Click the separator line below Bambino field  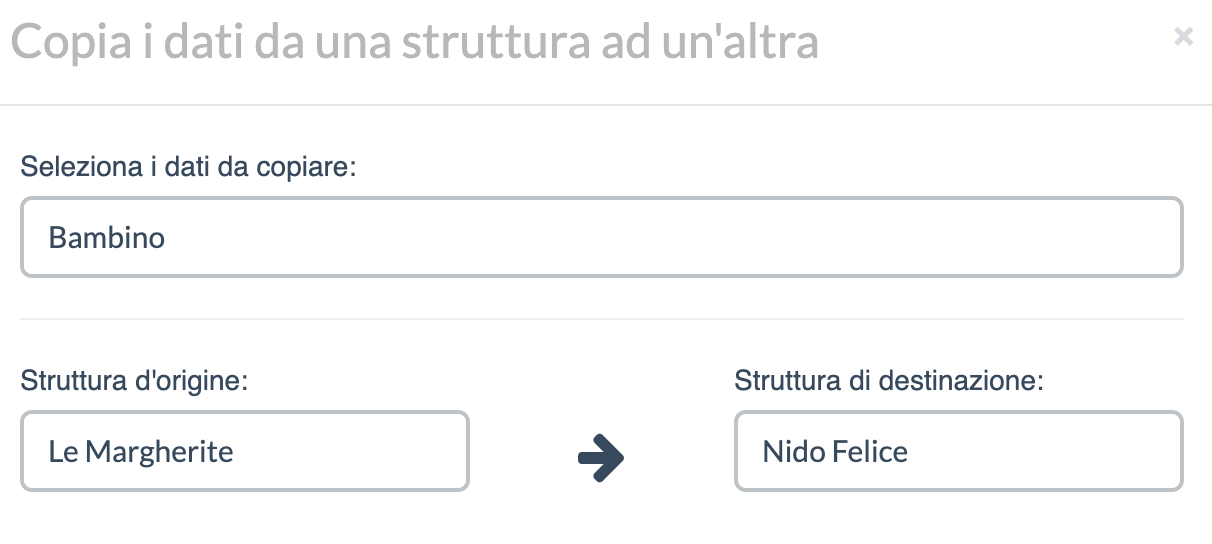click(x=601, y=319)
